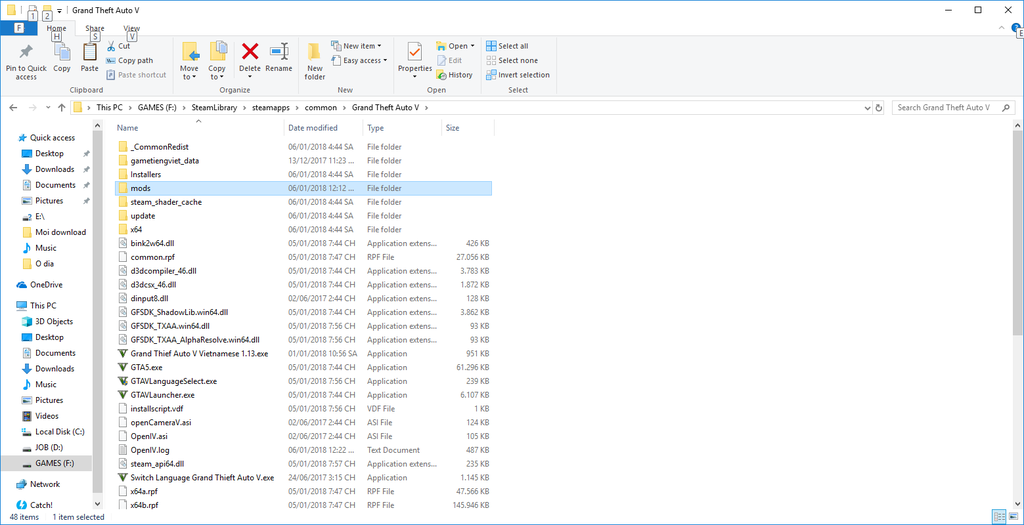Select the update folder row
The height and width of the screenshot is (525, 1024).
(x=303, y=215)
